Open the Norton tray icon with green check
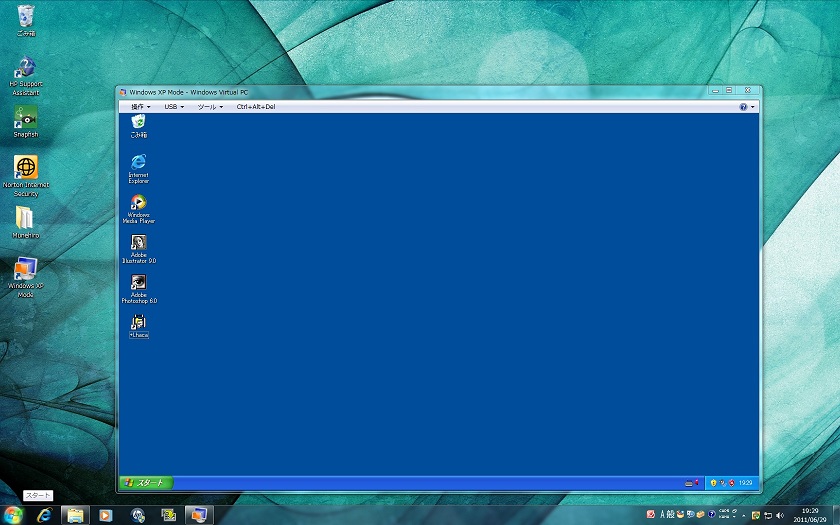The height and width of the screenshot is (525, 840). pos(756,515)
